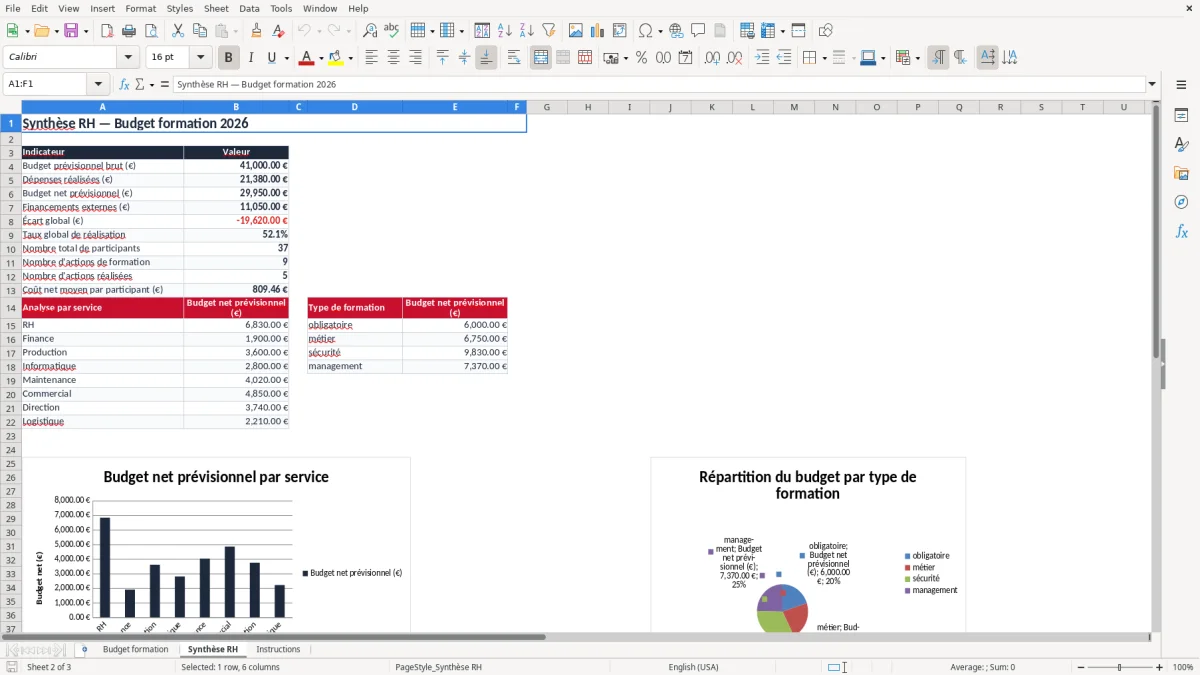Open Find & Replace
Viewport: 1200px width, 675px height.
point(370,31)
